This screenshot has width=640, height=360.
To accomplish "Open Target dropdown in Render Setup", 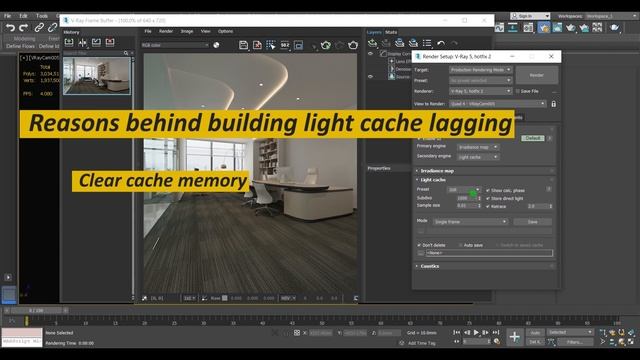I will point(480,70).
